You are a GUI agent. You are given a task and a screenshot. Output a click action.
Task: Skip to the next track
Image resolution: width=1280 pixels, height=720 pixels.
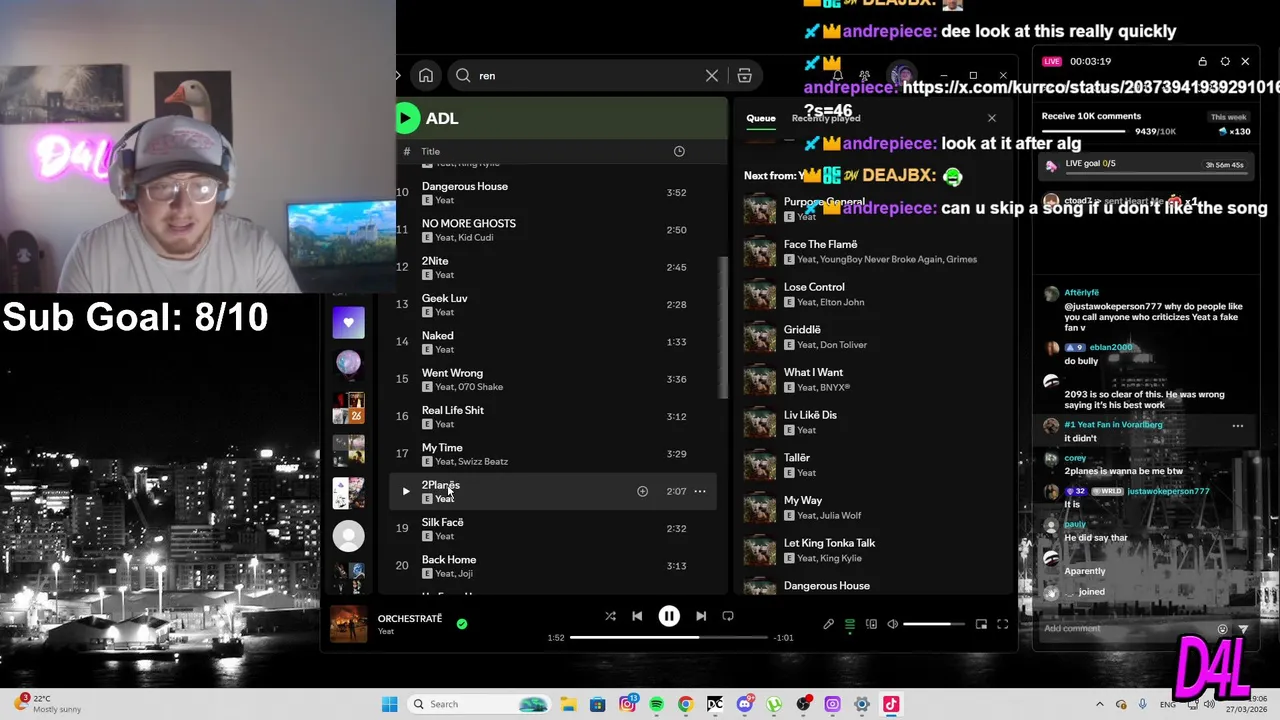tap(701, 616)
